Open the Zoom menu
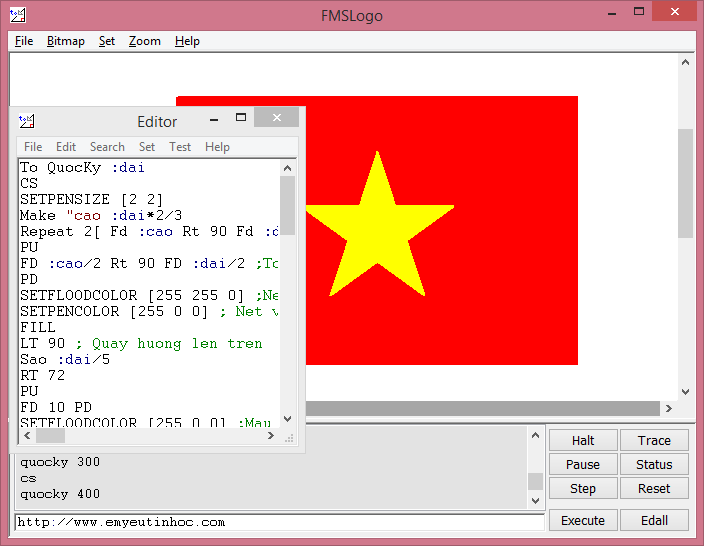The image size is (704, 546). pos(145,41)
